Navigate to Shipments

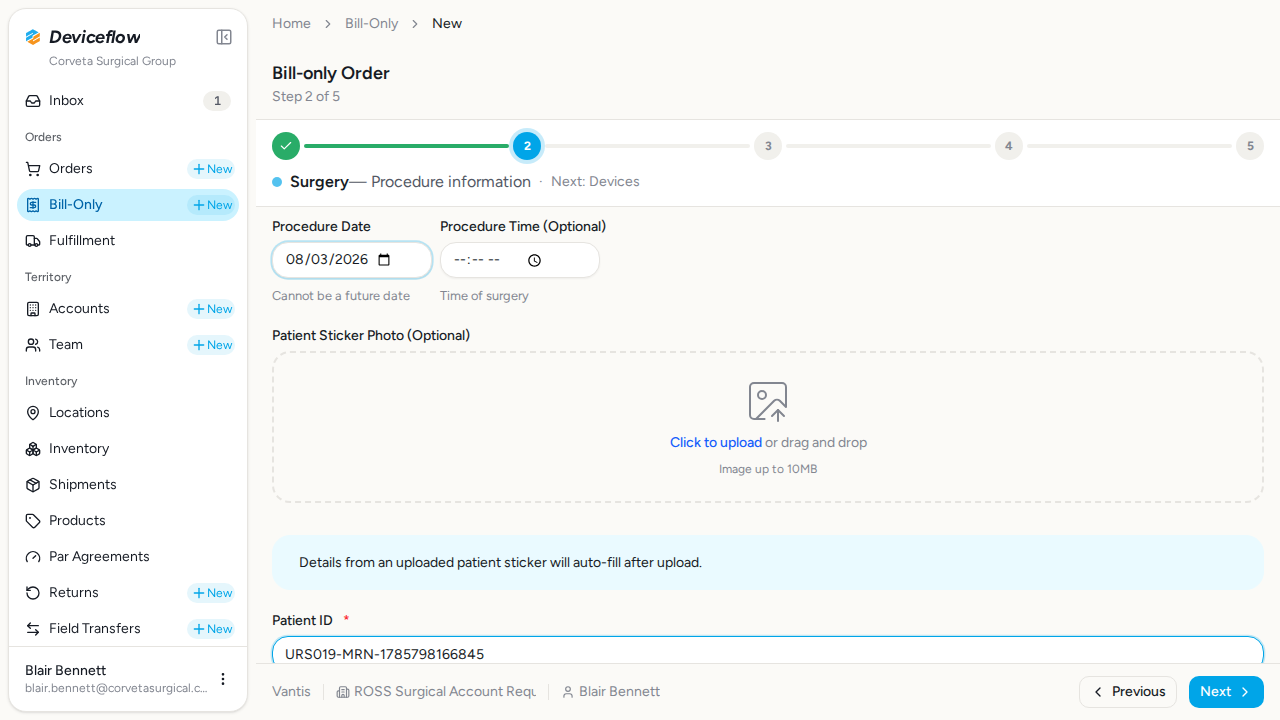pos(128,485)
